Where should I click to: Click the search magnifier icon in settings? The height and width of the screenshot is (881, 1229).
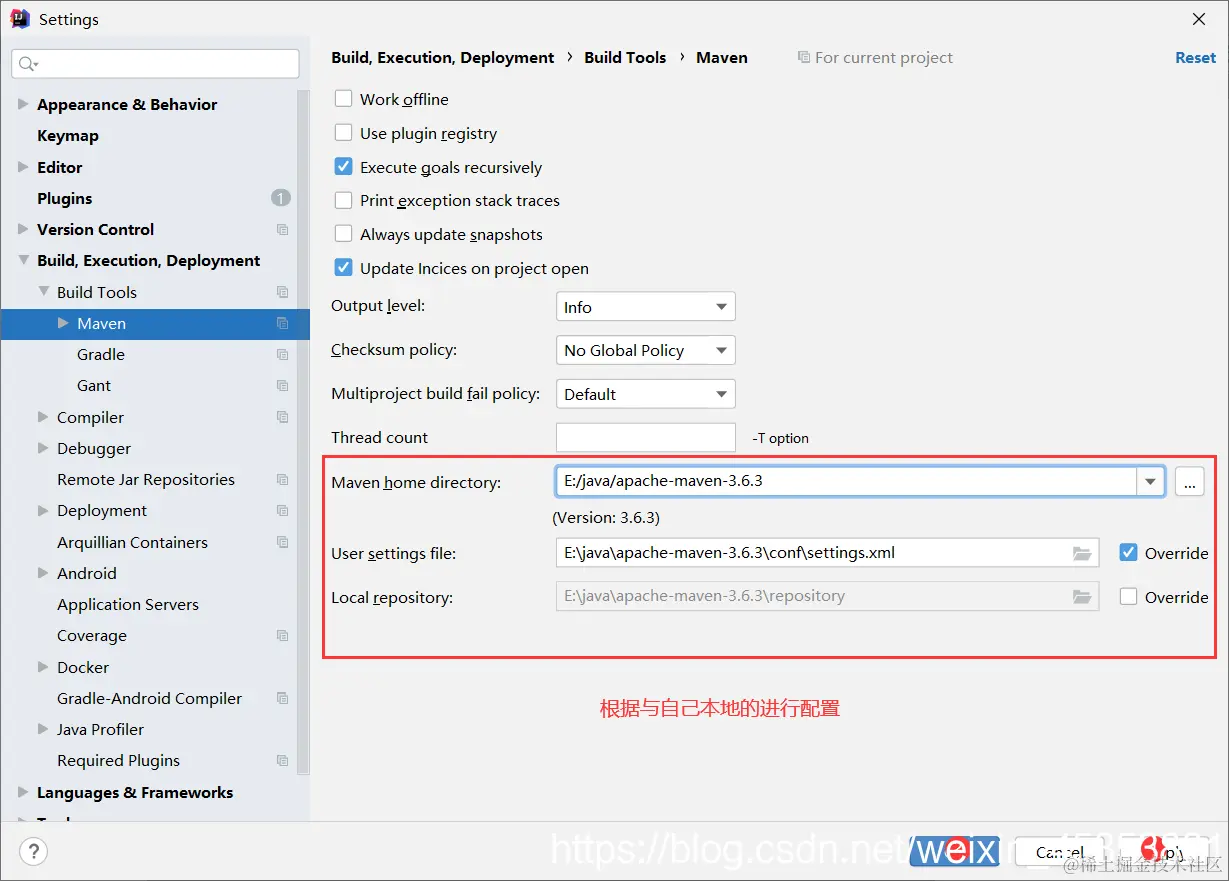click(x=26, y=64)
